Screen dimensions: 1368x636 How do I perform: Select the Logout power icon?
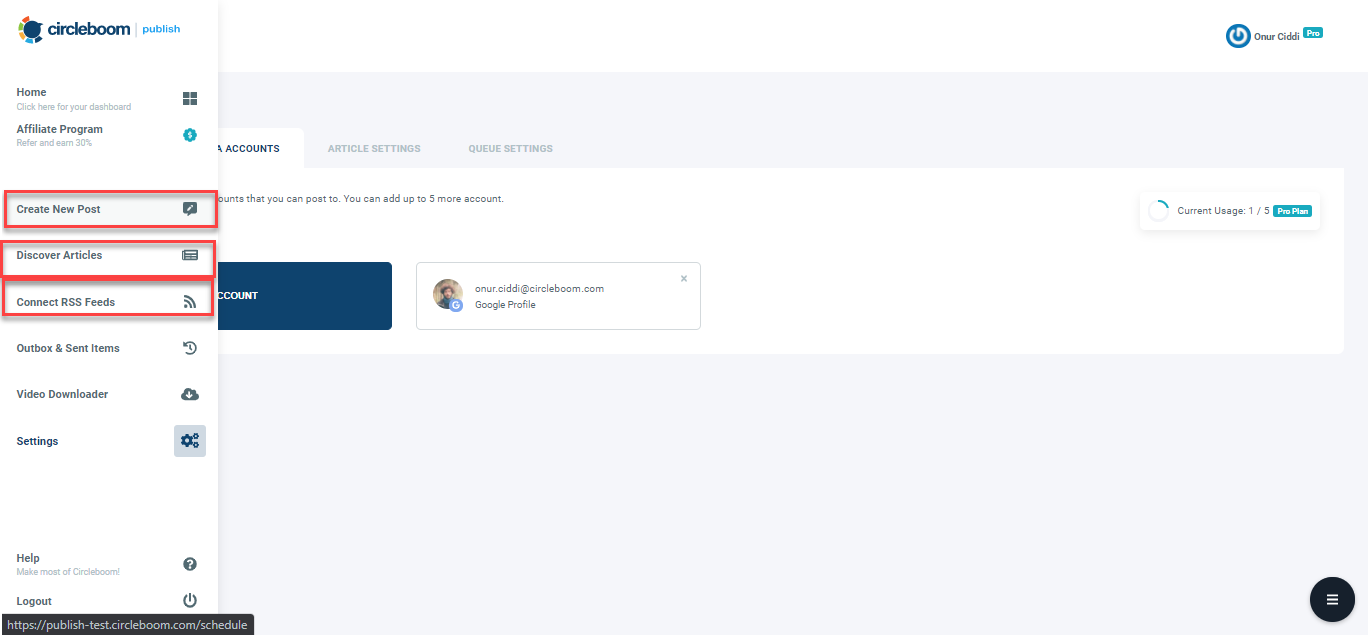(189, 600)
